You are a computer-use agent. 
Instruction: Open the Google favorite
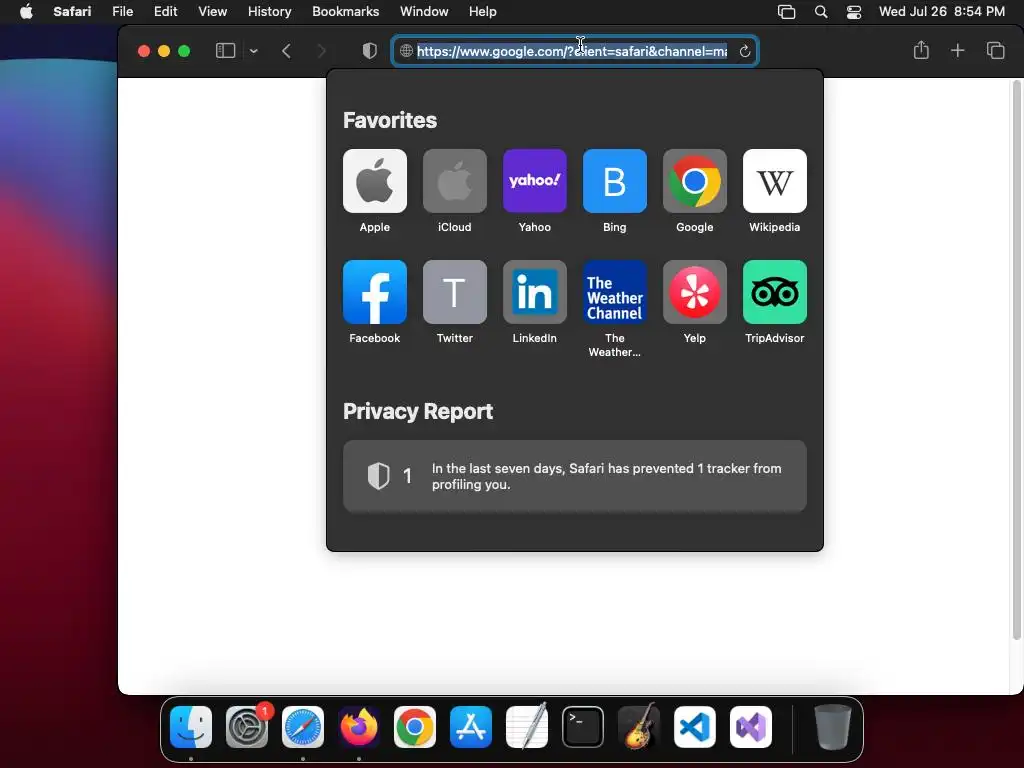(694, 181)
